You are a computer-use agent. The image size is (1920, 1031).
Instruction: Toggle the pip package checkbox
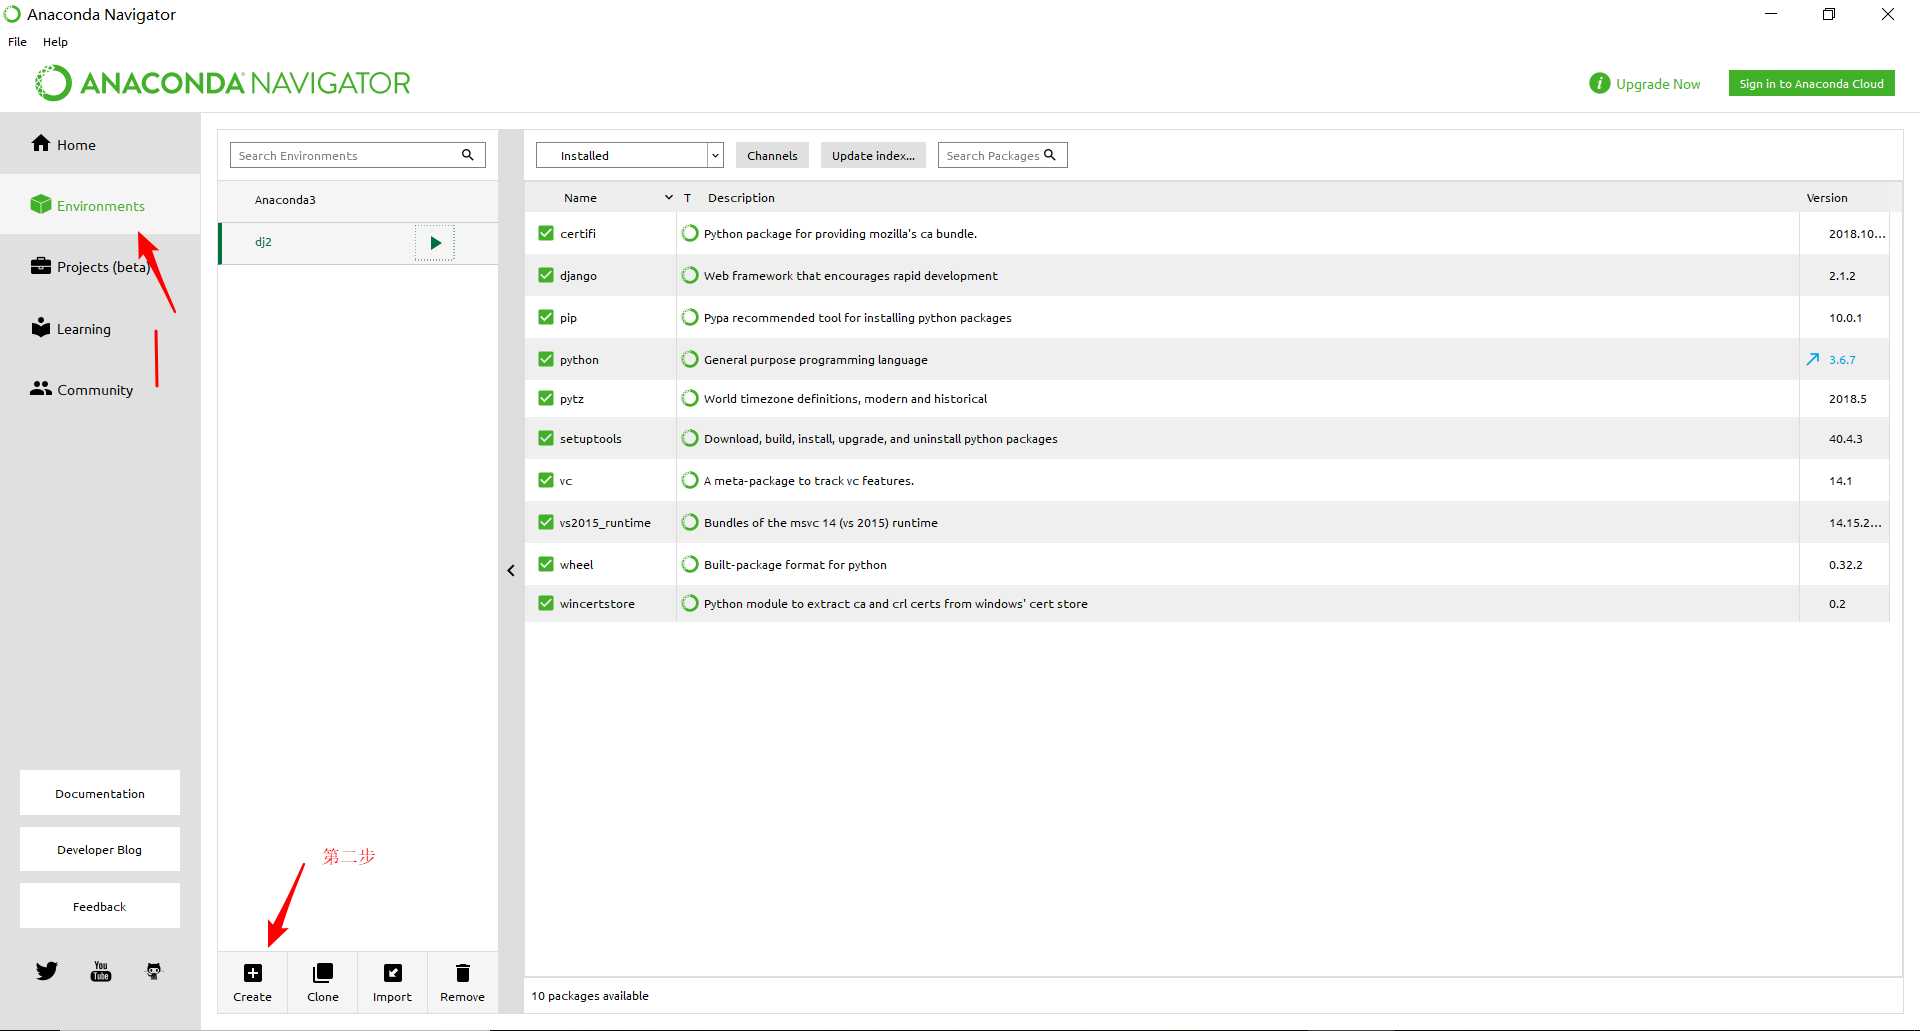pos(546,317)
